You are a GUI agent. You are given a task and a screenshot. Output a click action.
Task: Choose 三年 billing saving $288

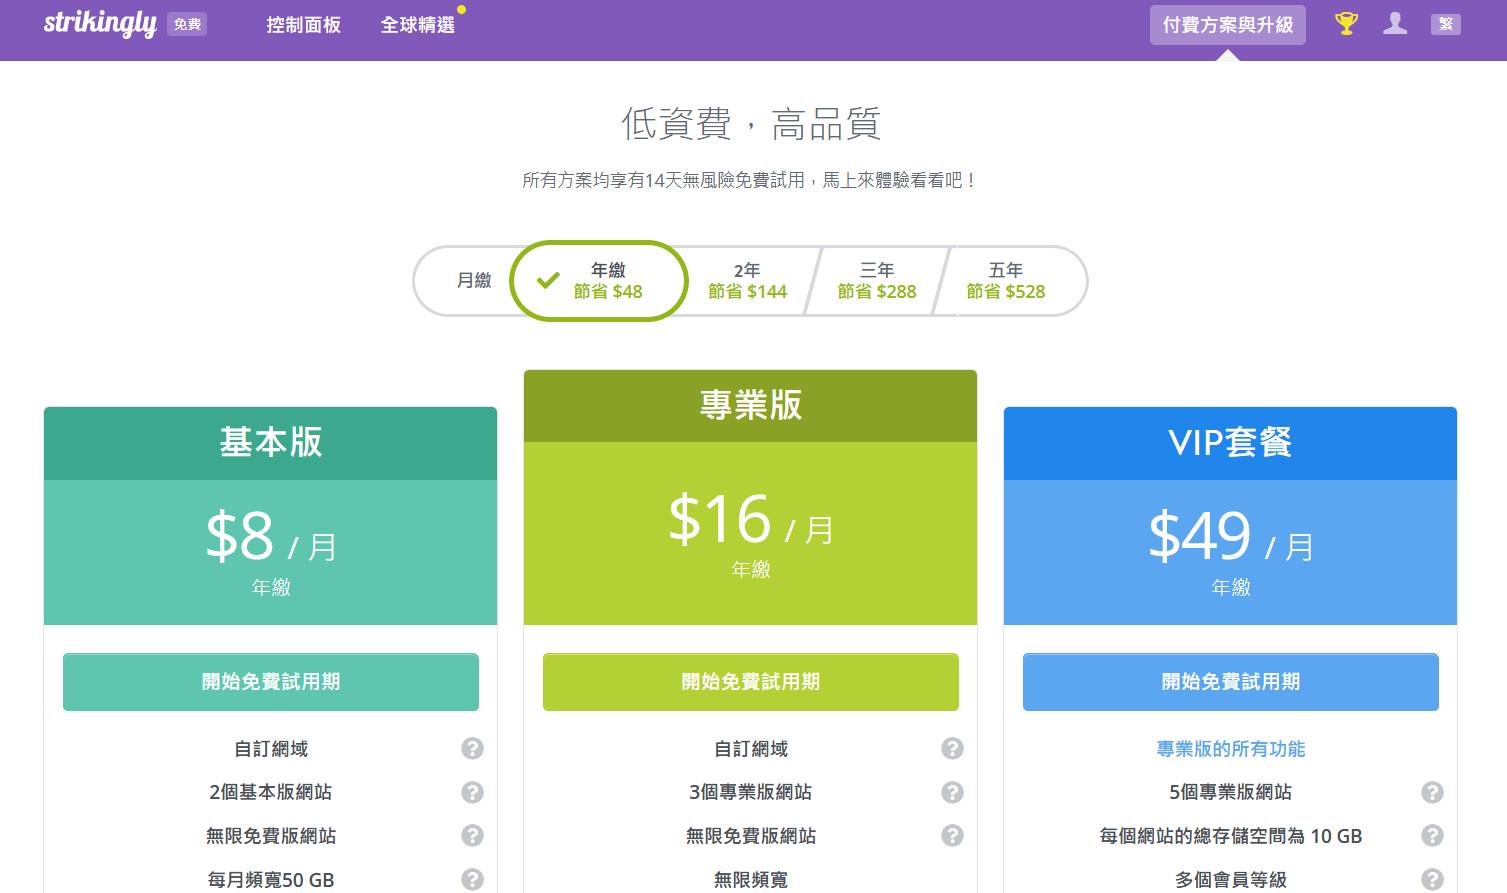(x=876, y=281)
